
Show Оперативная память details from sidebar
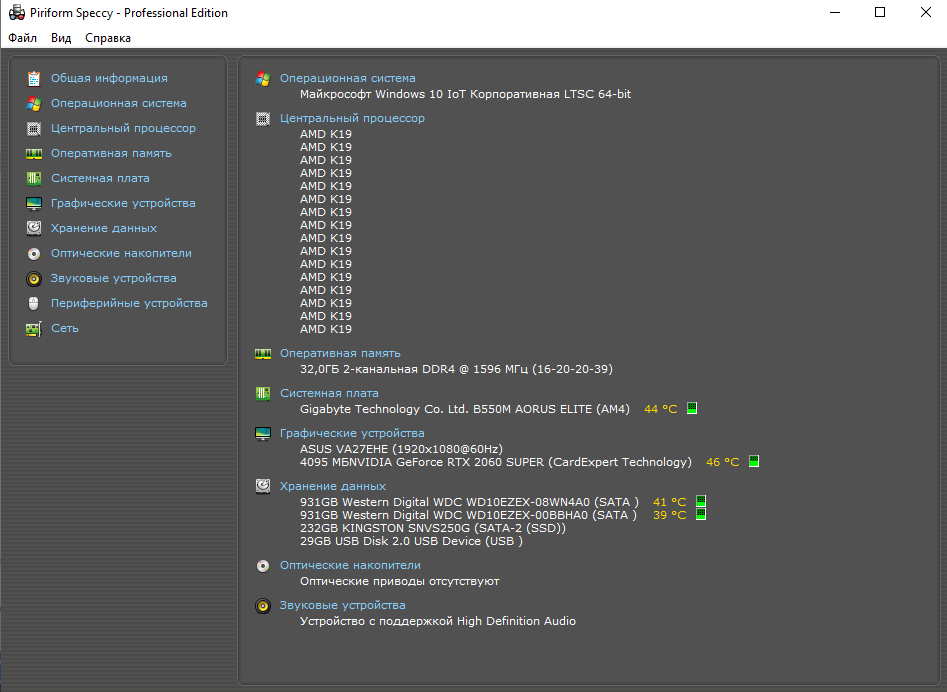tap(111, 153)
